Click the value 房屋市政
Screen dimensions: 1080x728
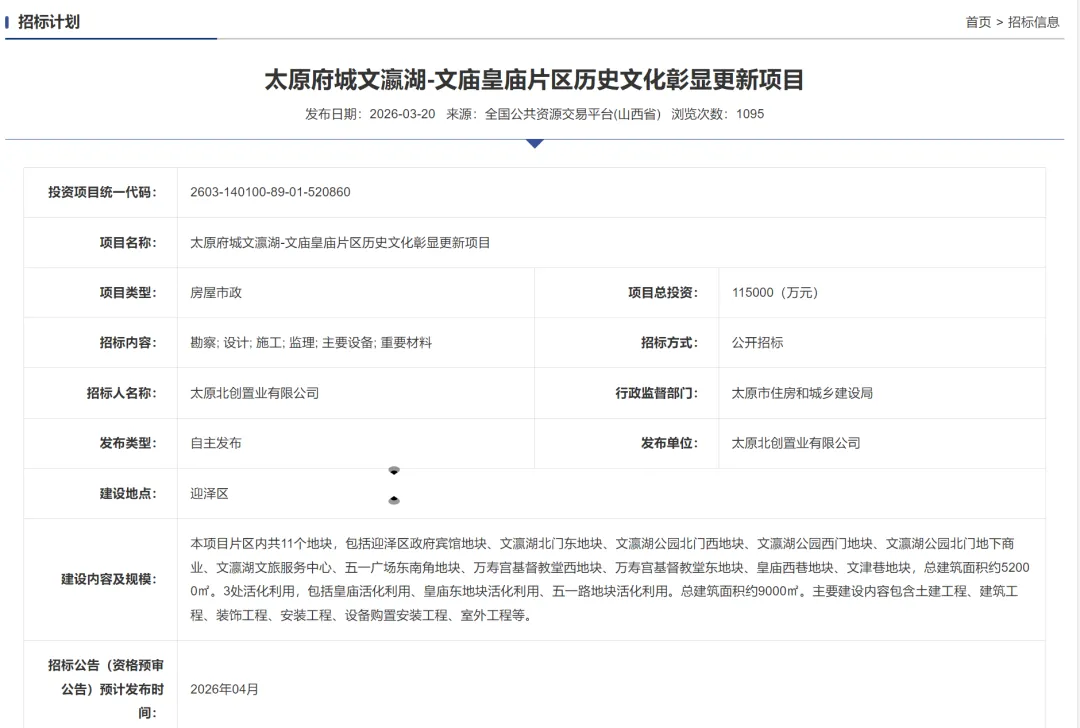point(216,293)
